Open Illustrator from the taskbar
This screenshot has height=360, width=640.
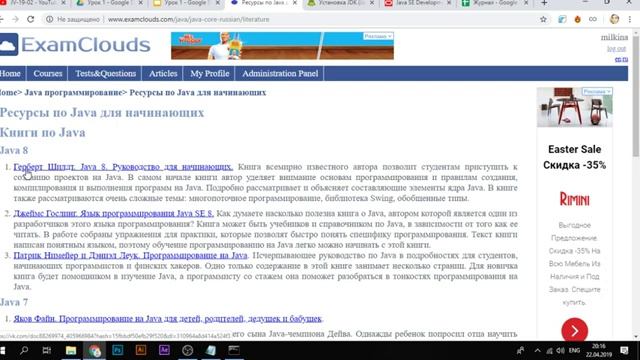coord(141,350)
